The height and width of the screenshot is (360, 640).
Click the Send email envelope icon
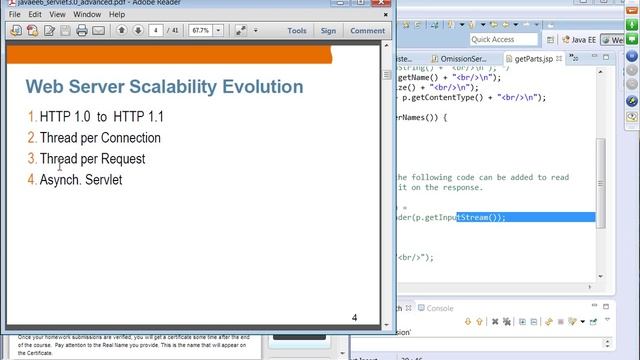[x=98, y=31]
